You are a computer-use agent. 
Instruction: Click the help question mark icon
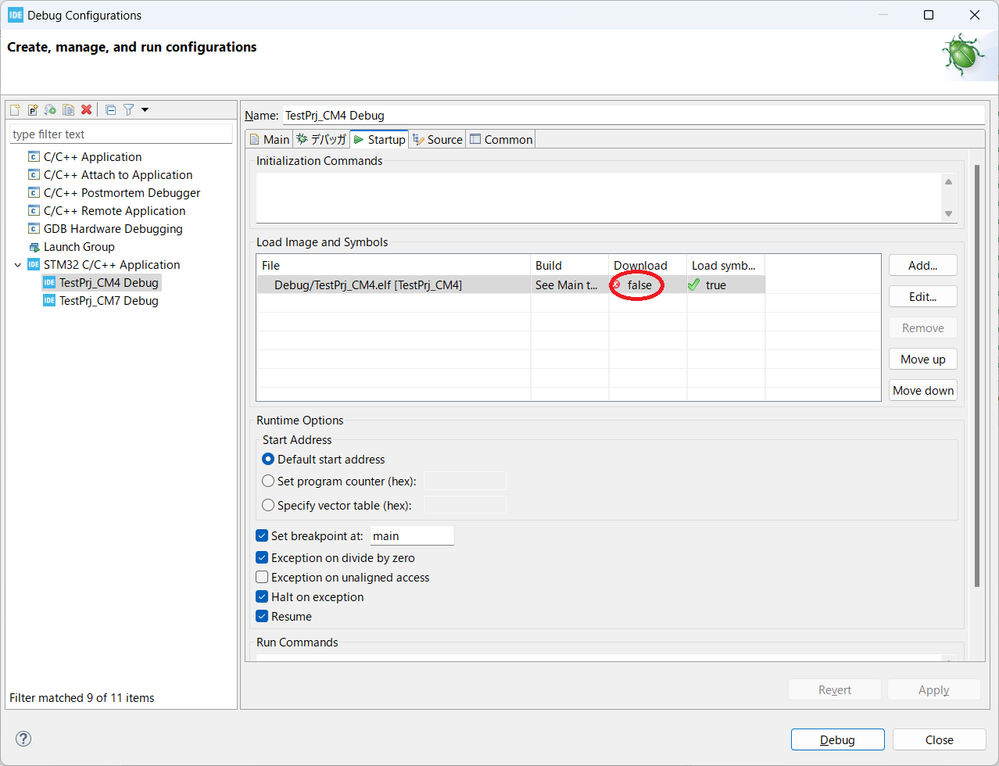(x=23, y=739)
